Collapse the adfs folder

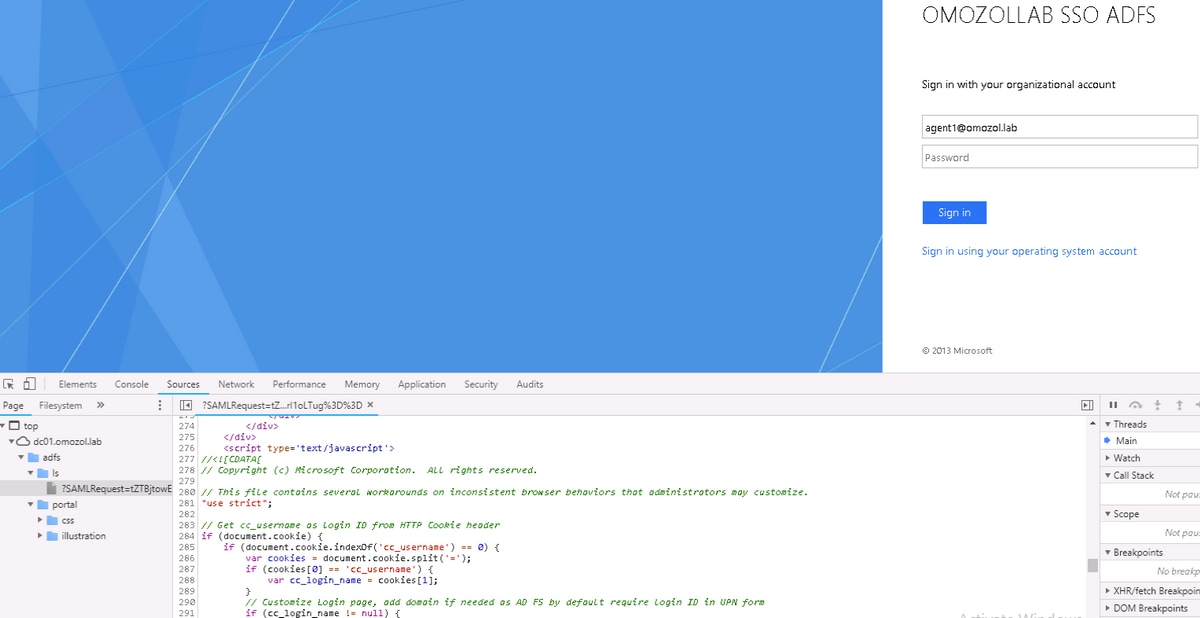coord(21,457)
